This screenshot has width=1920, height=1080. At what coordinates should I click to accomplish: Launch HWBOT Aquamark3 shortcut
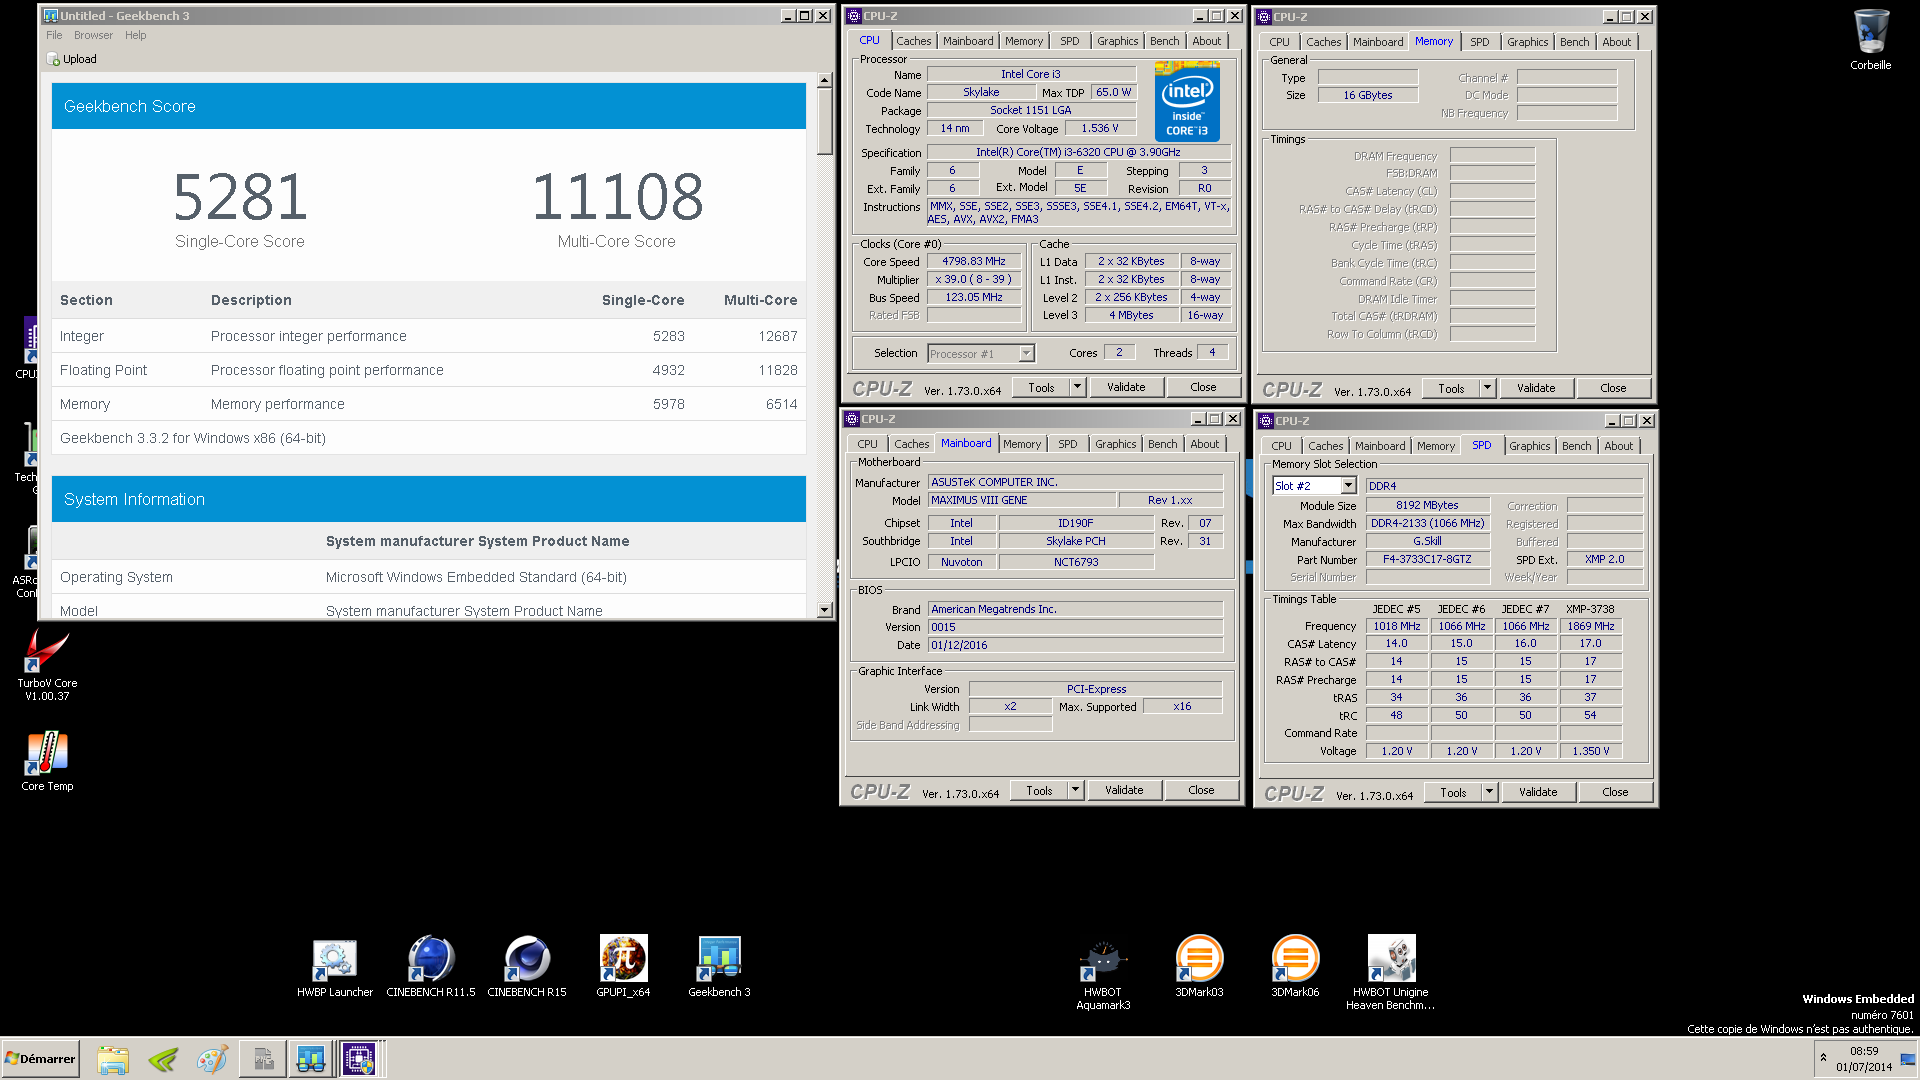(x=1103, y=973)
